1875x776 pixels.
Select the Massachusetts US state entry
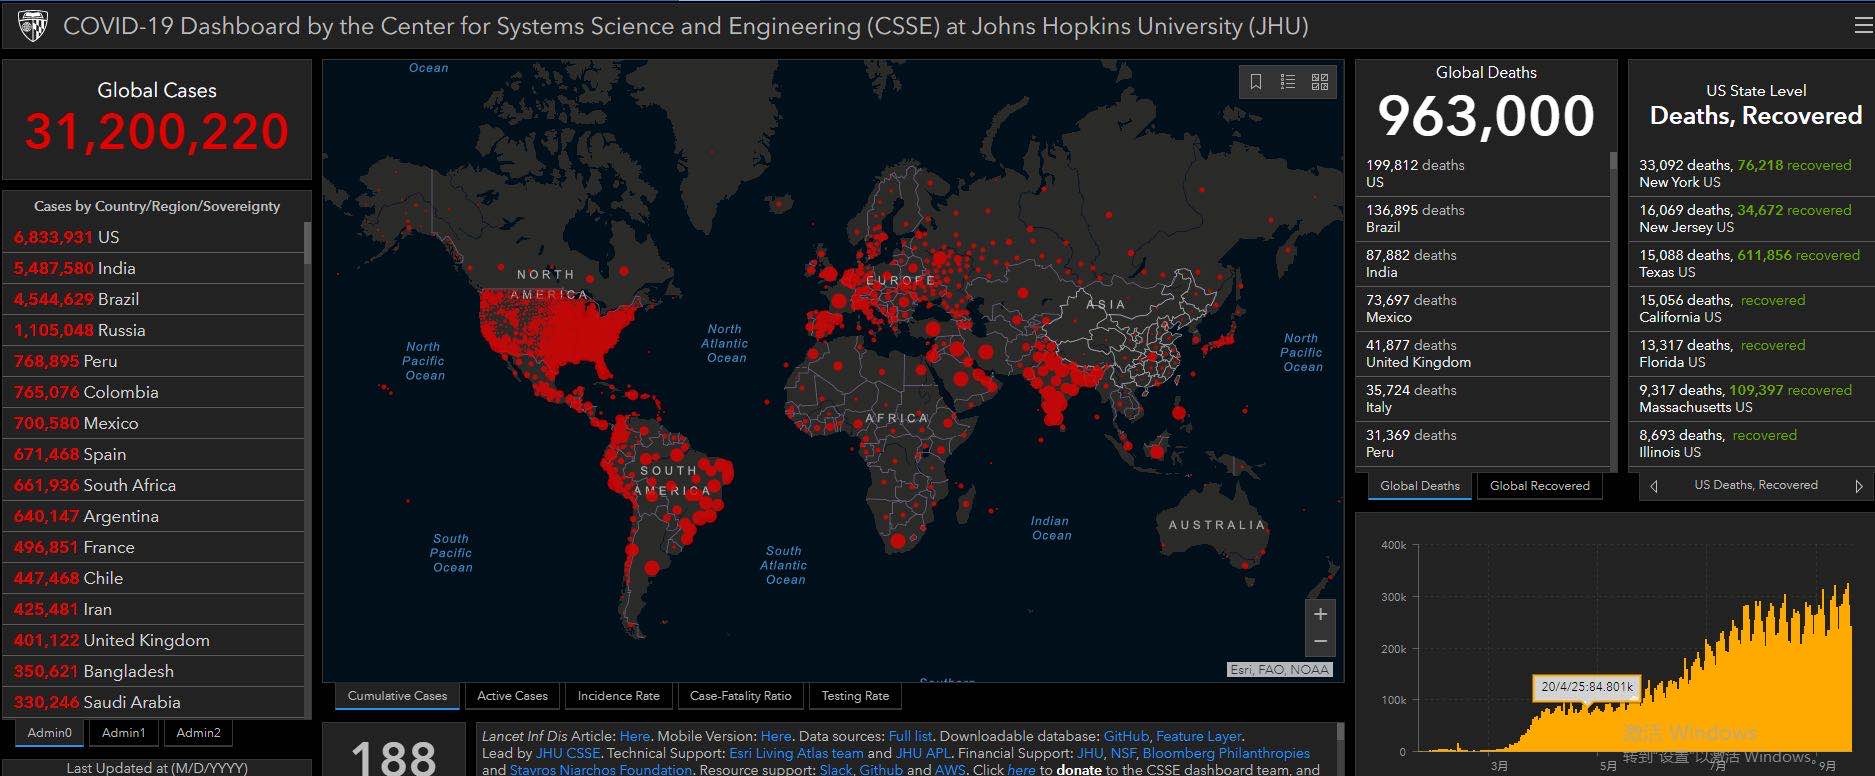1752,399
